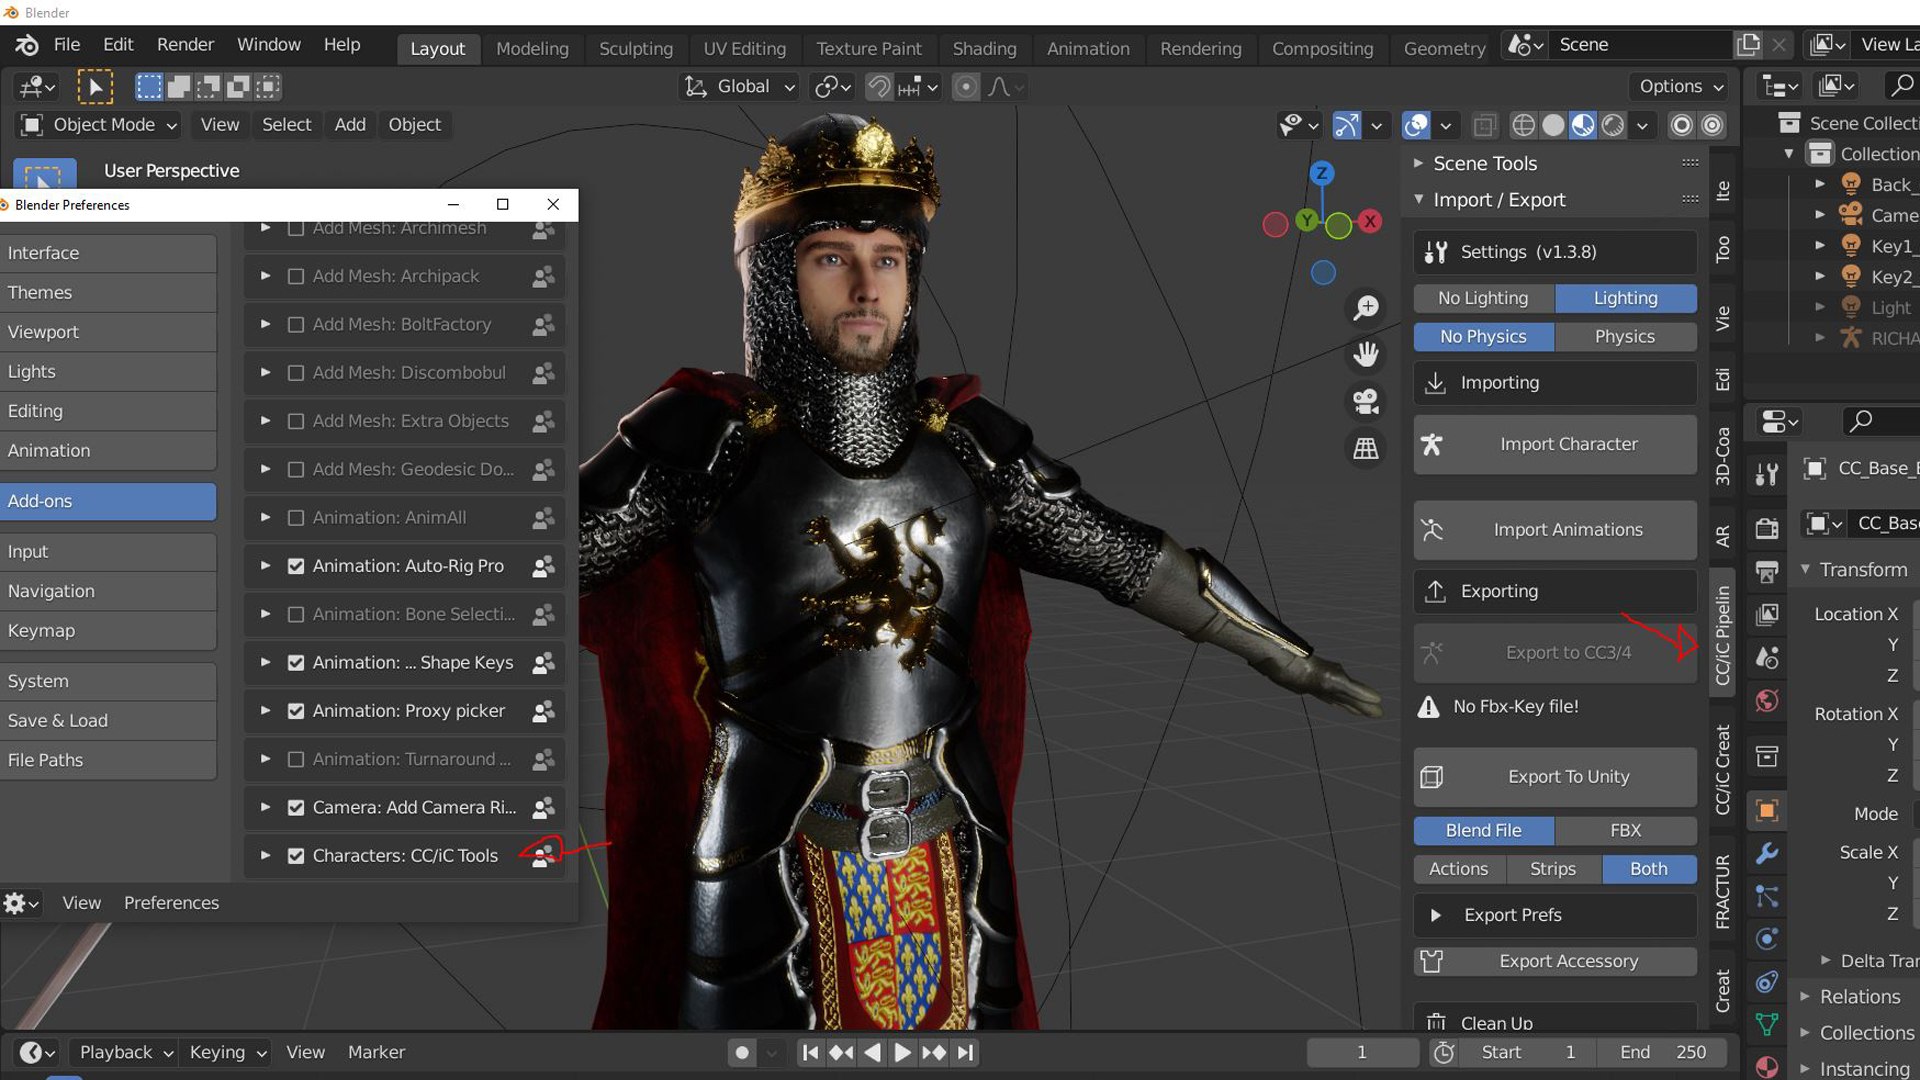Image resolution: width=1920 pixels, height=1080 pixels.
Task: Select Physics toggle option
Action: click(1625, 337)
